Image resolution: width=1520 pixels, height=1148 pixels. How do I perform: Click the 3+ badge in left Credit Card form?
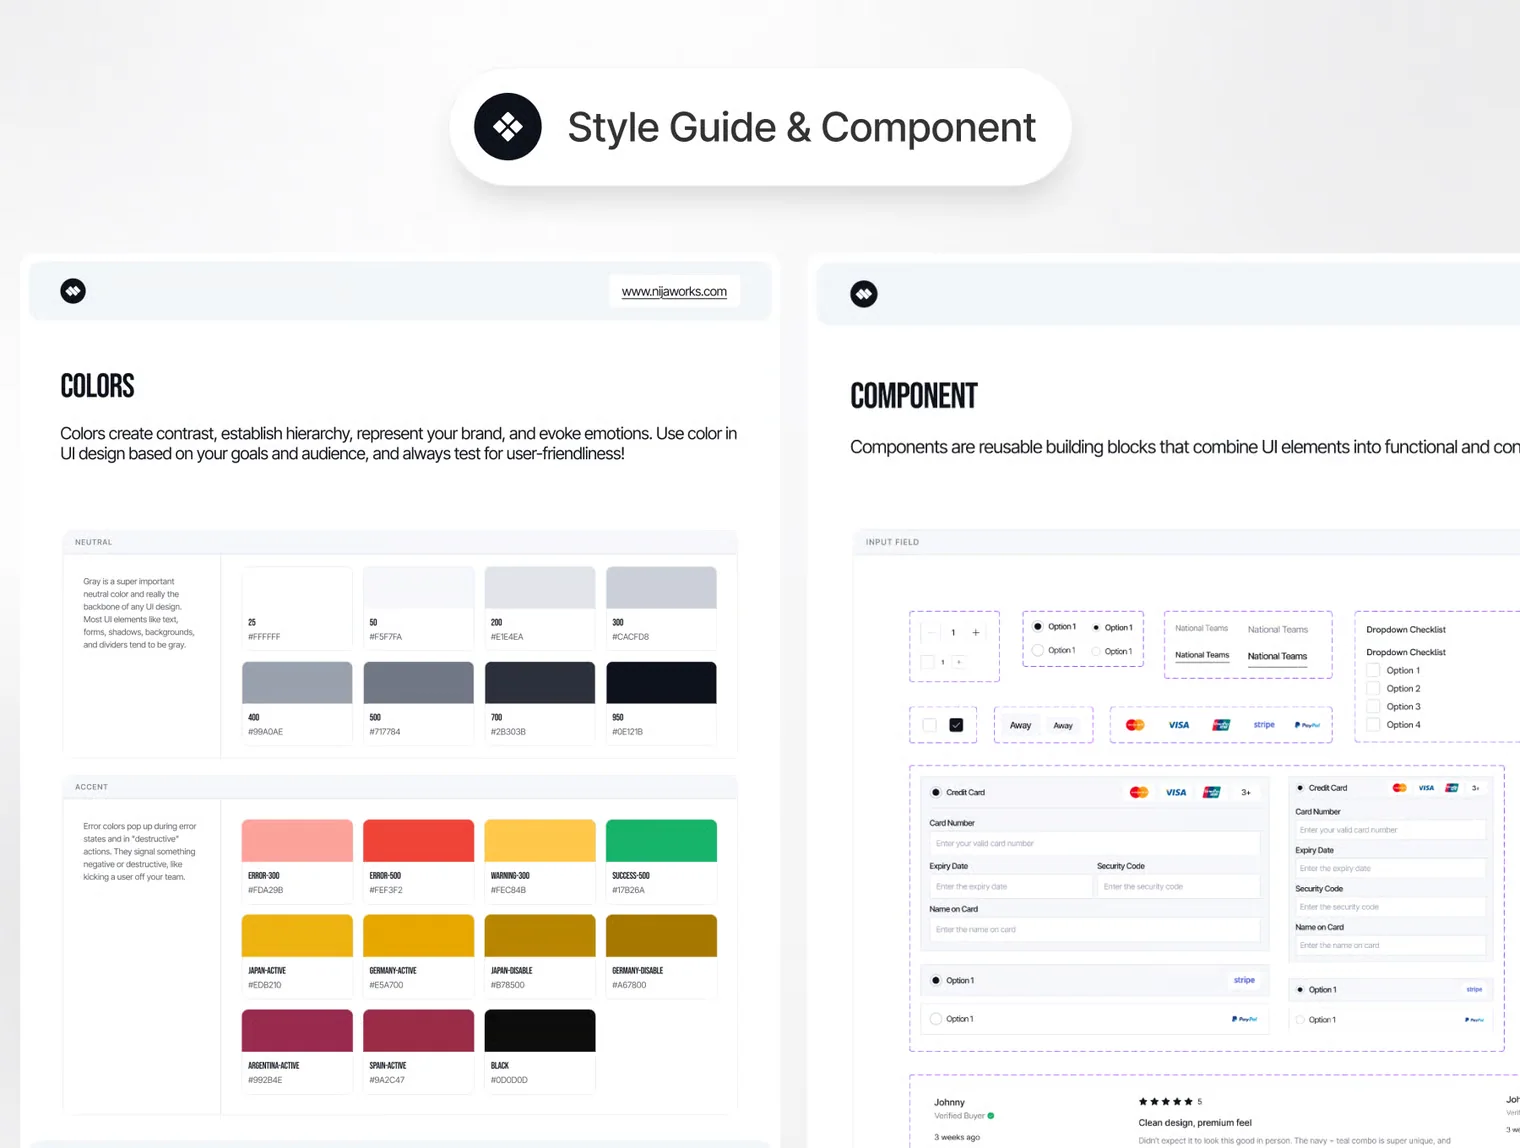click(x=1246, y=792)
